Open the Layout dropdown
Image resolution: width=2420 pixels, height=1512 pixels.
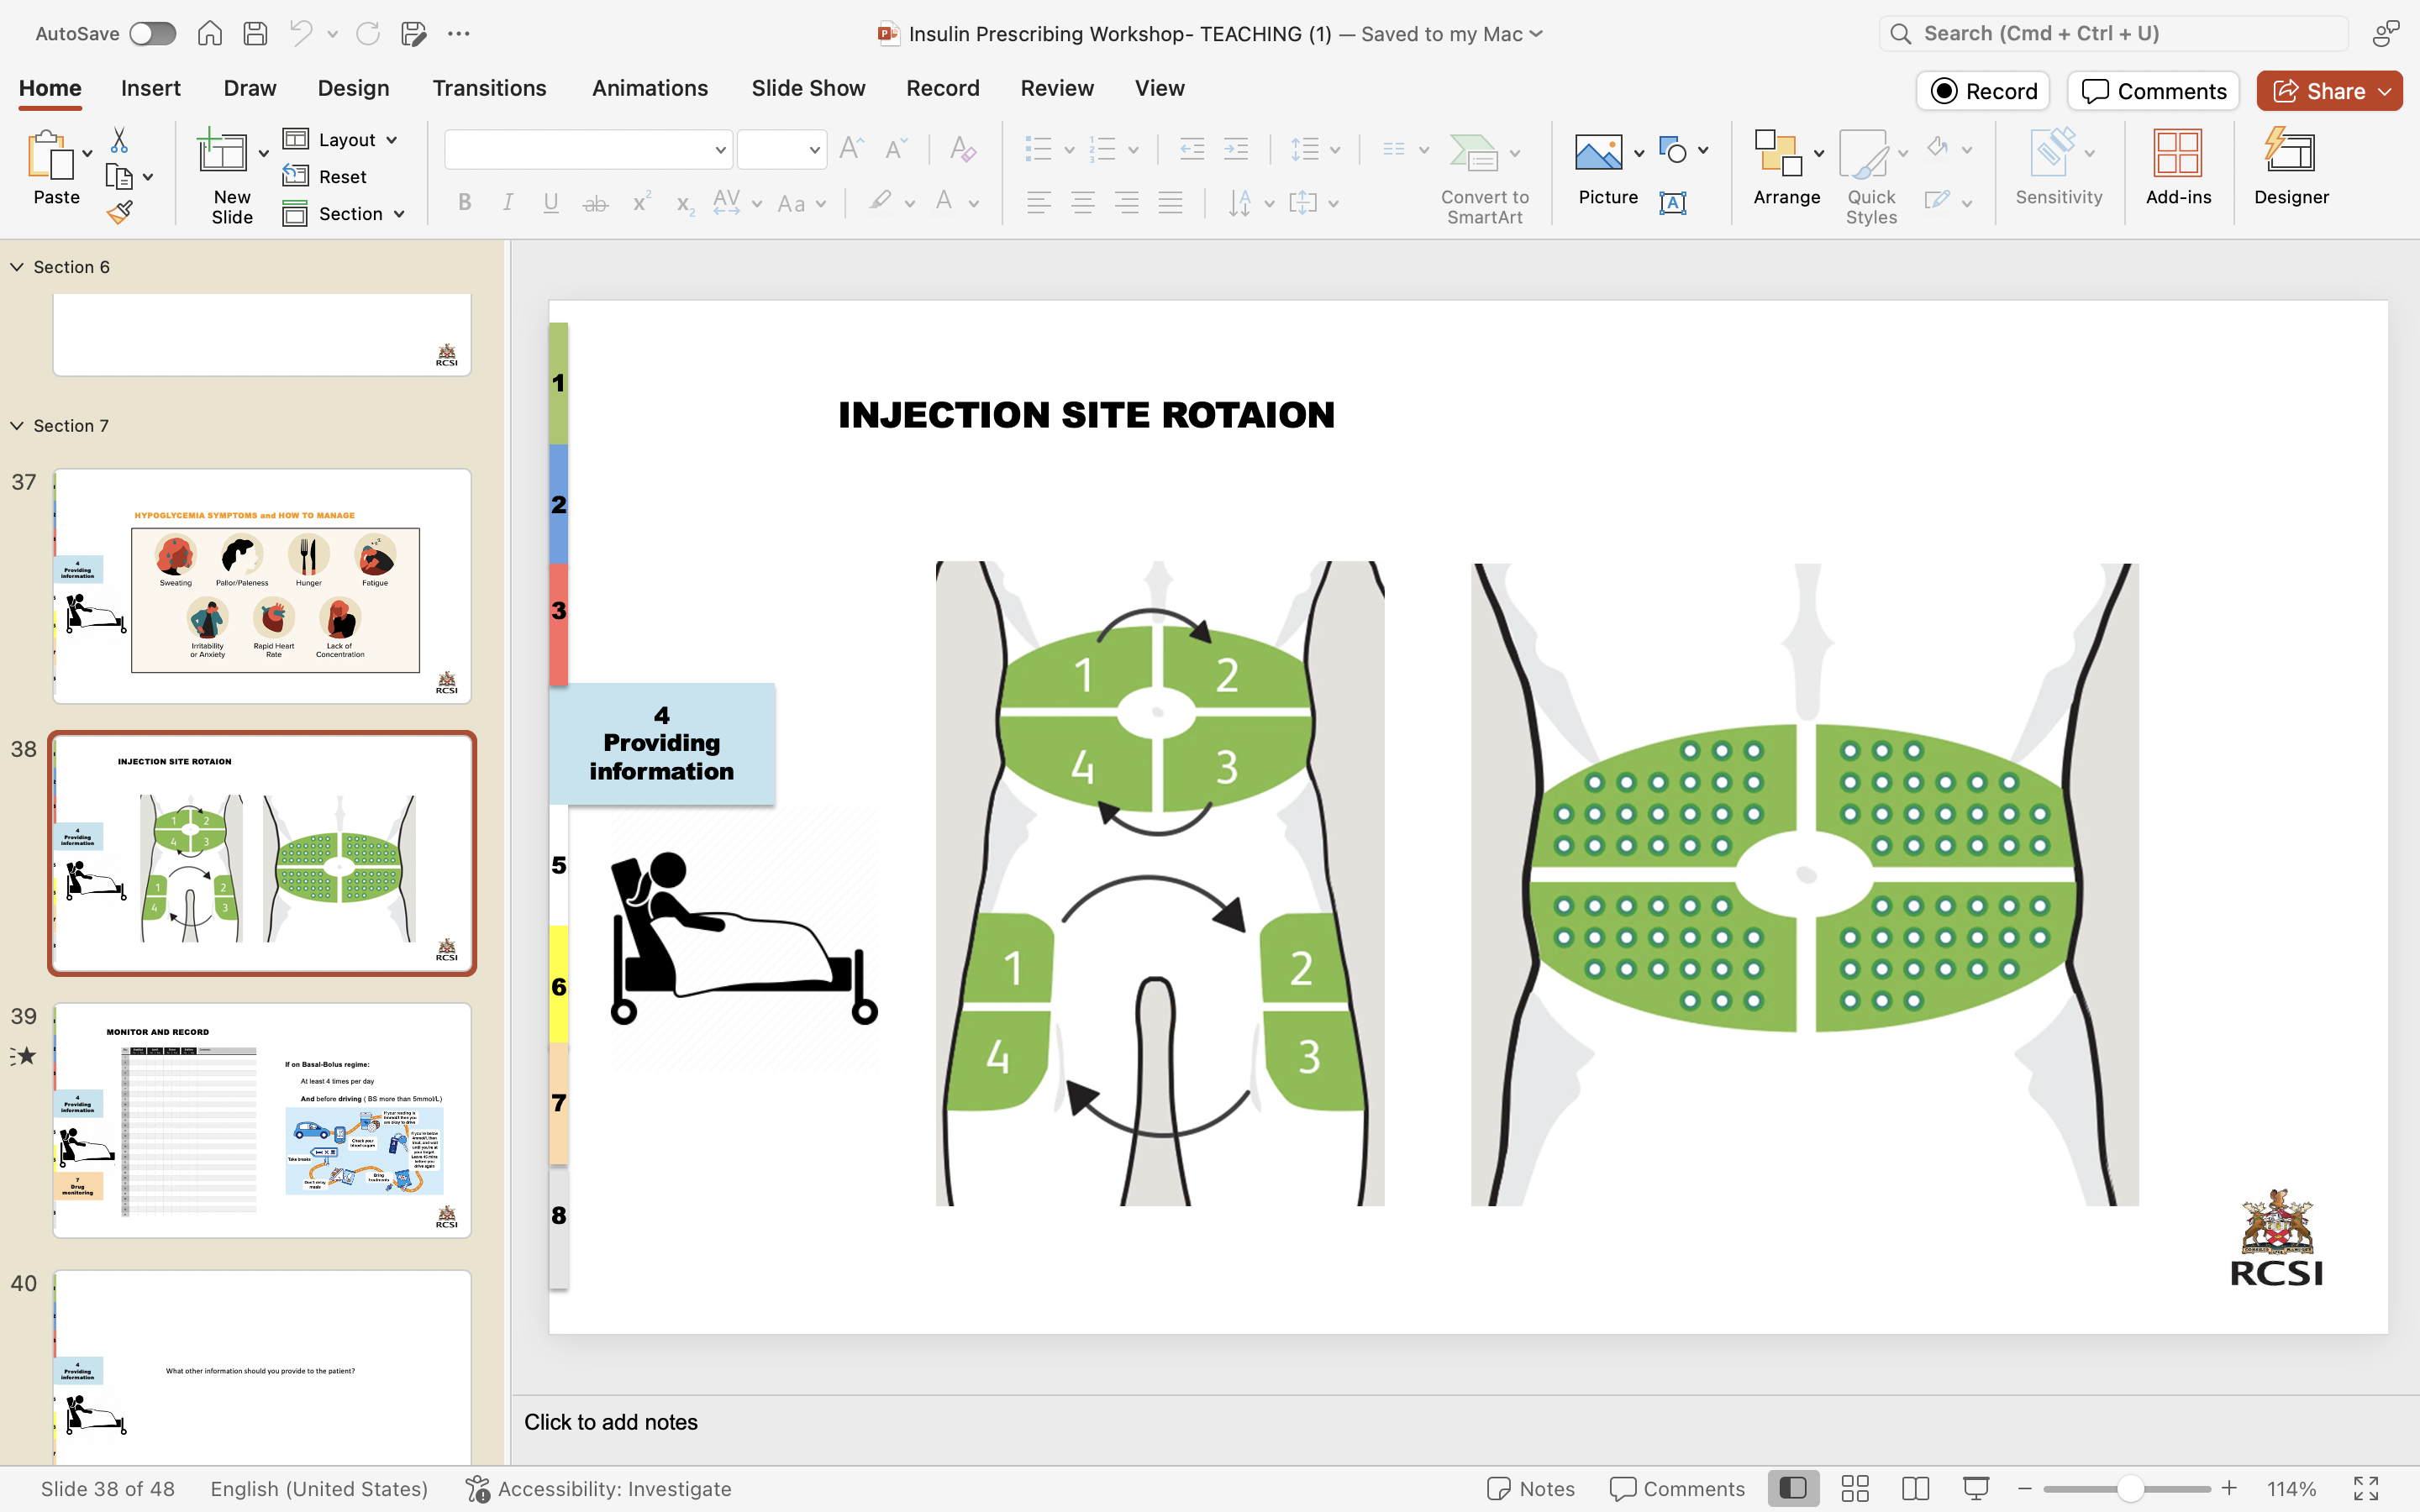[x=340, y=140]
